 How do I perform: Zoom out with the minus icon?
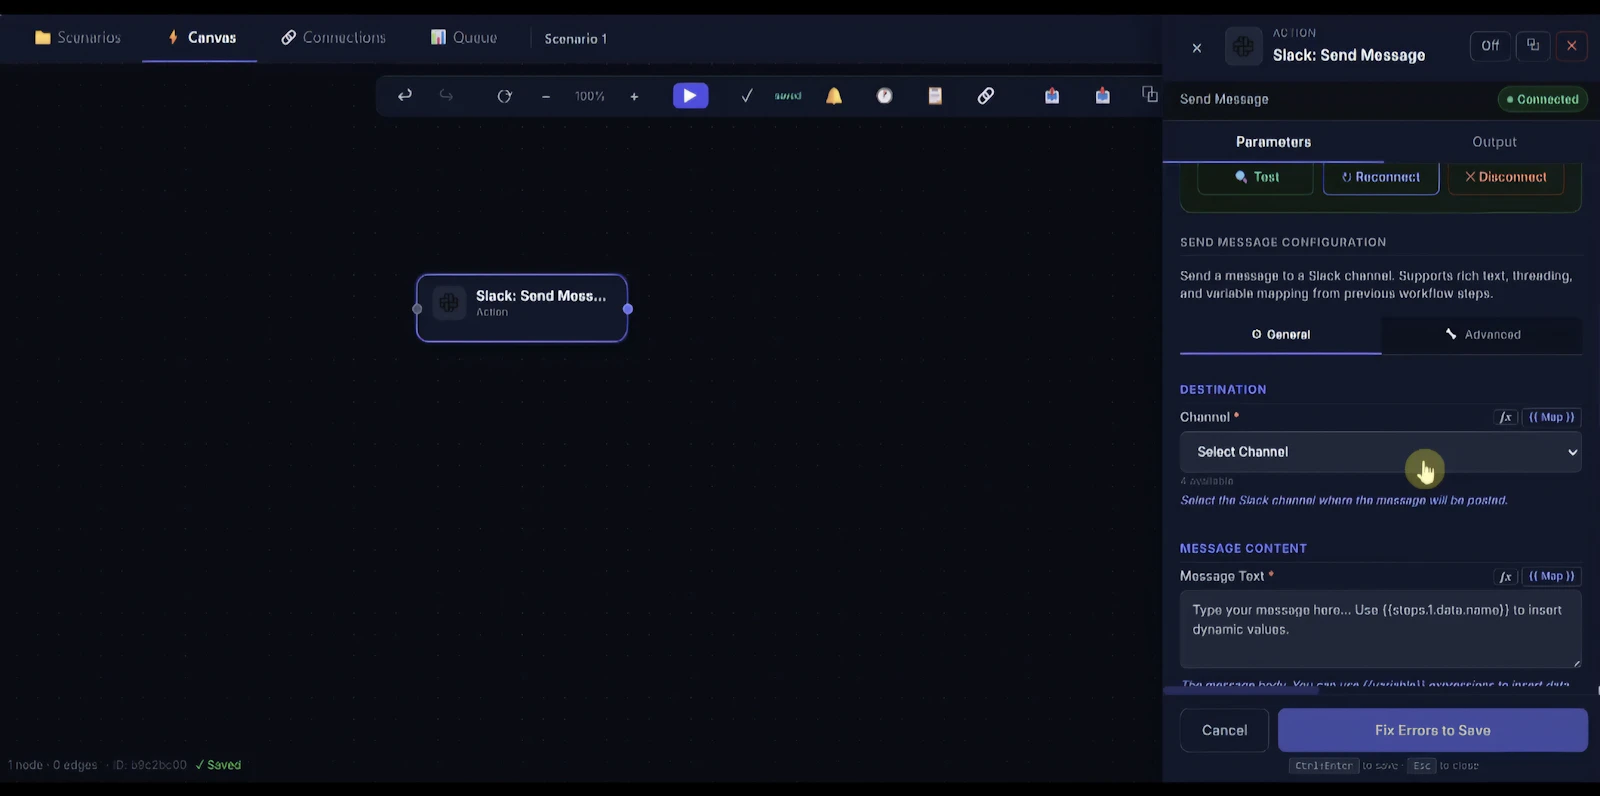pyautogui.click(x=546, y=96)
